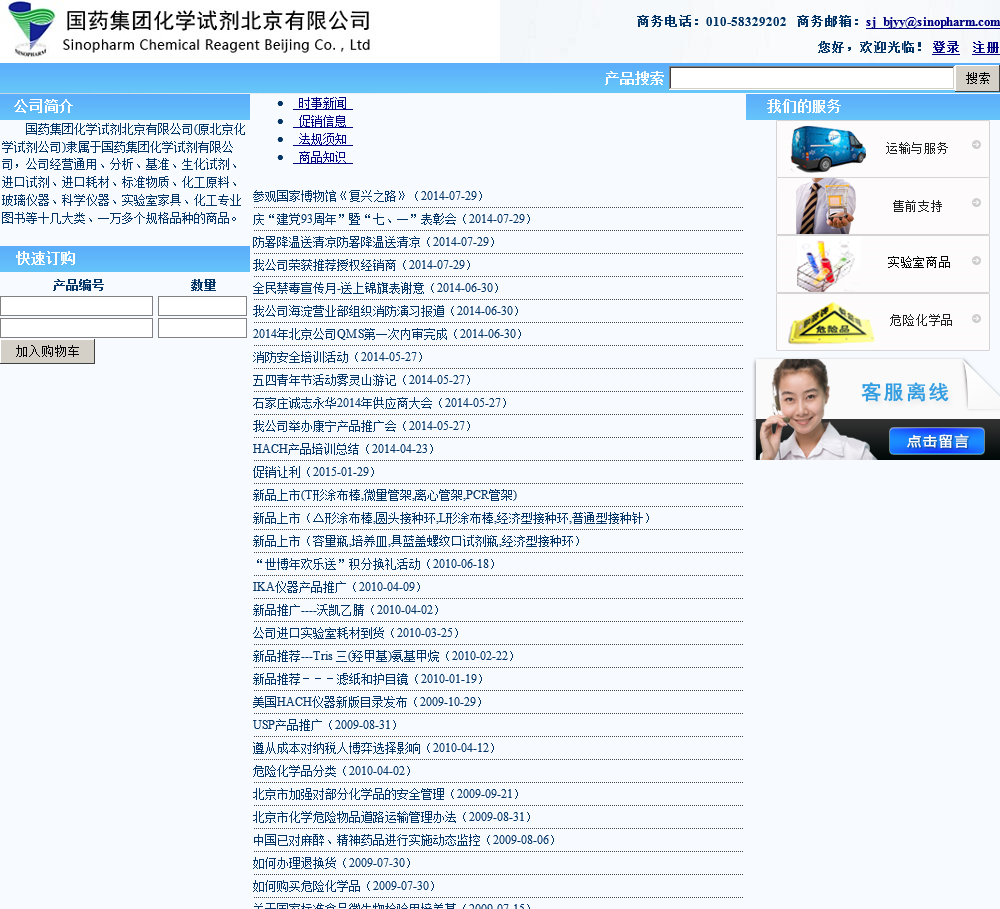The height and width of the screenshot is (909, 1000).
Task: Click the 注册 register link
Action: [x=986, y=47]
